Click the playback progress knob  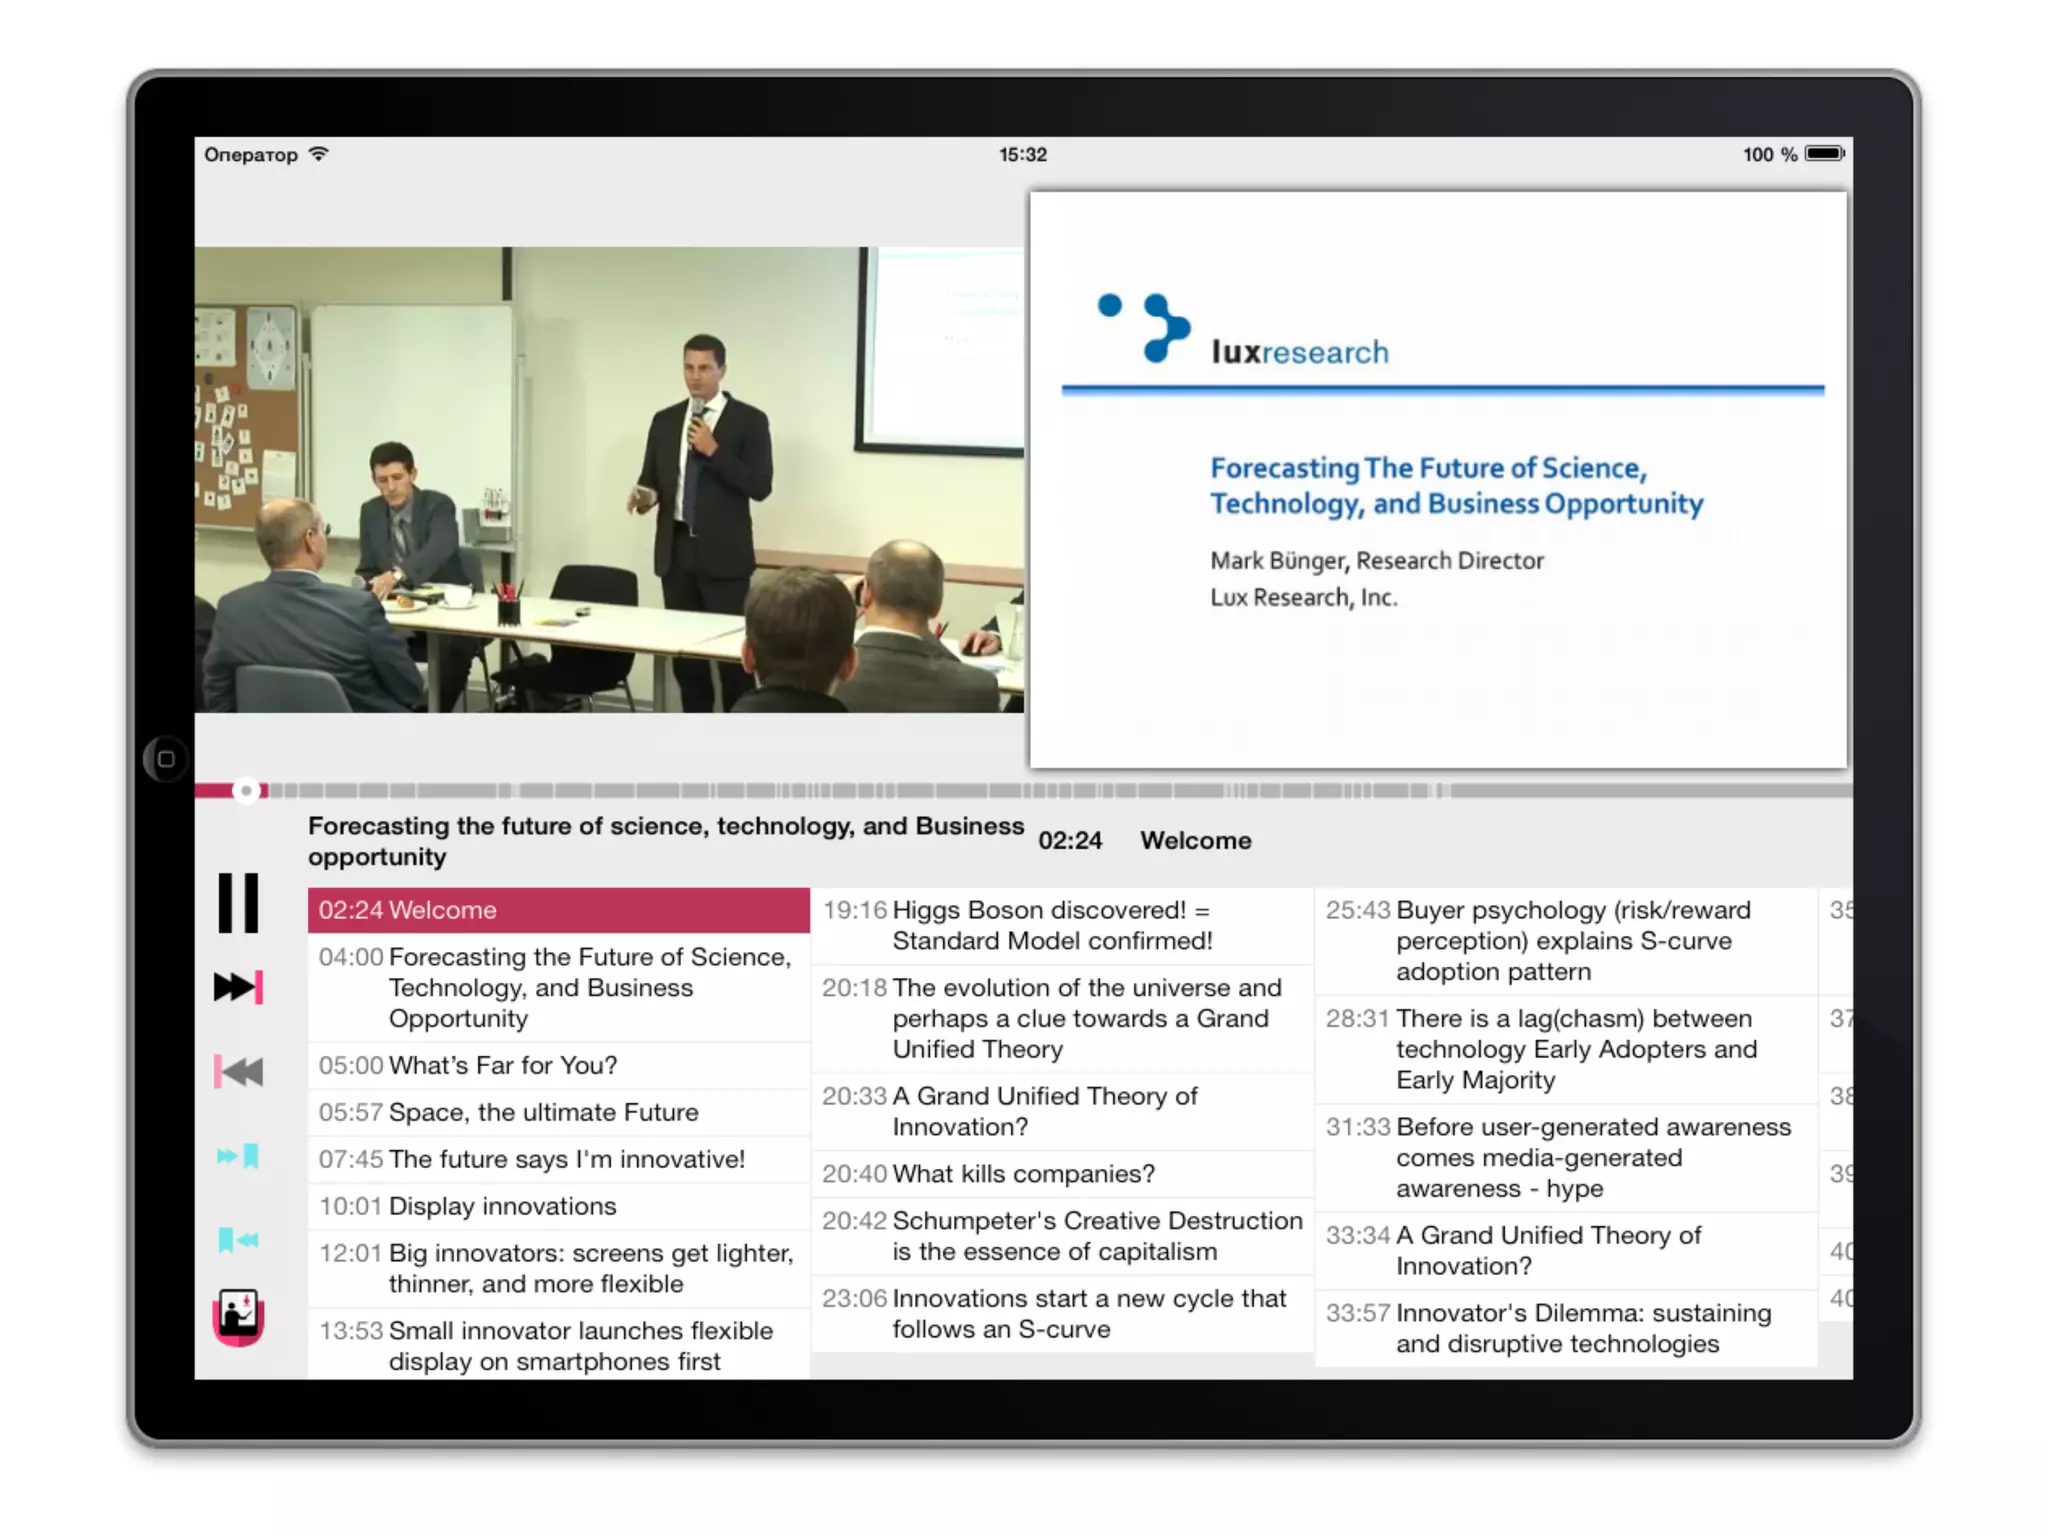(x=246, y=791)
